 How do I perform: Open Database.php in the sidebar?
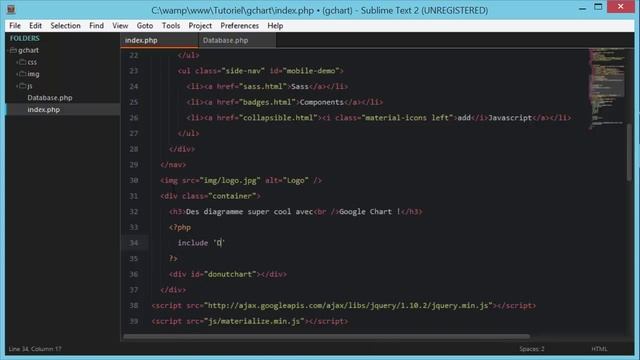50,98
